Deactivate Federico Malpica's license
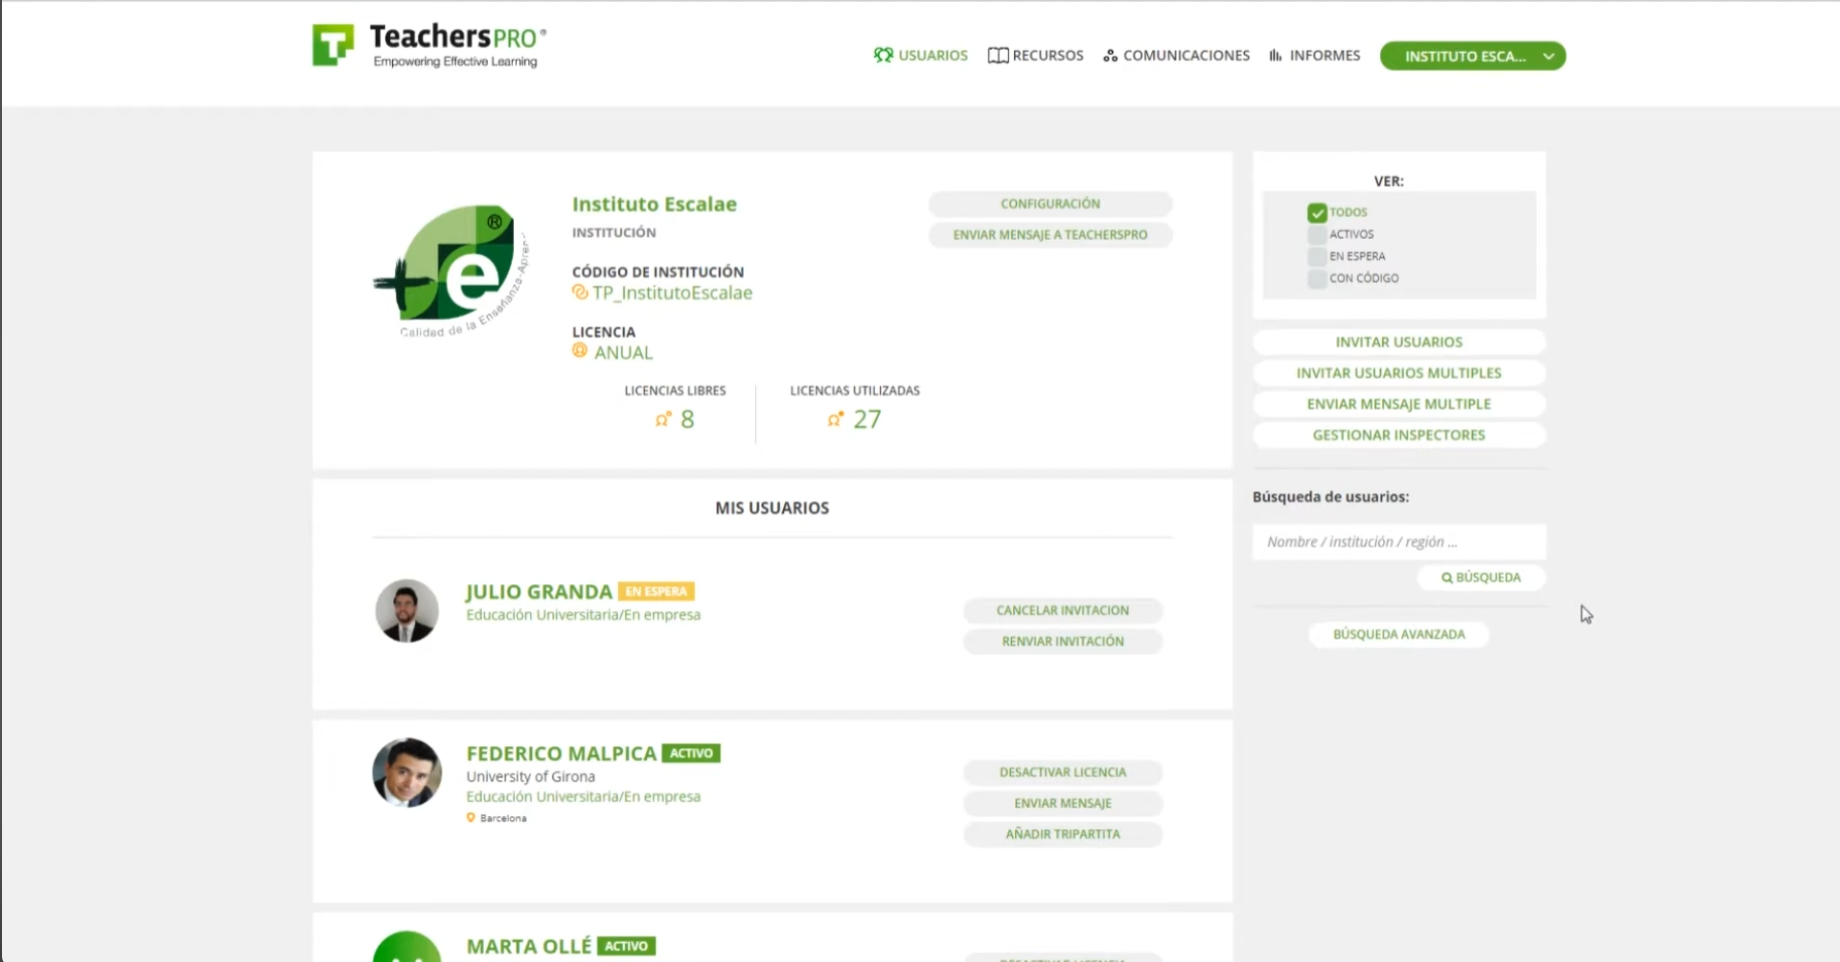The width and height of the screenshot is (1840, 962). [x=1063, y=772]
